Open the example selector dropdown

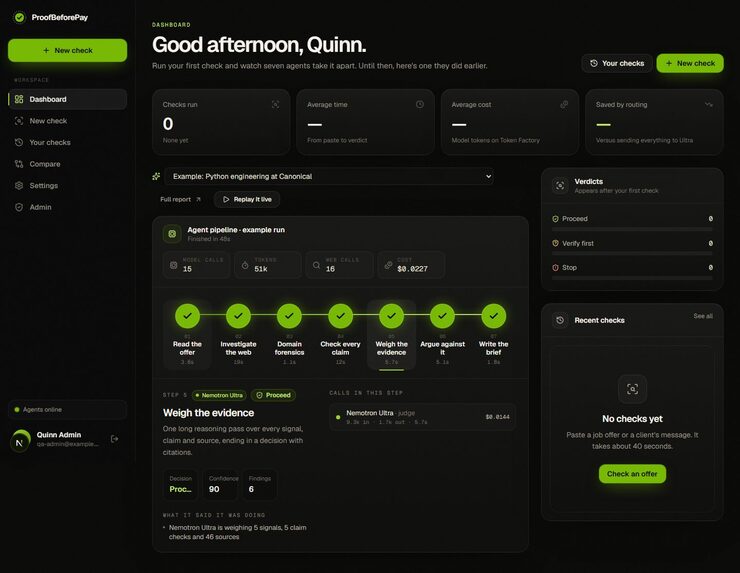pos(329,177)
